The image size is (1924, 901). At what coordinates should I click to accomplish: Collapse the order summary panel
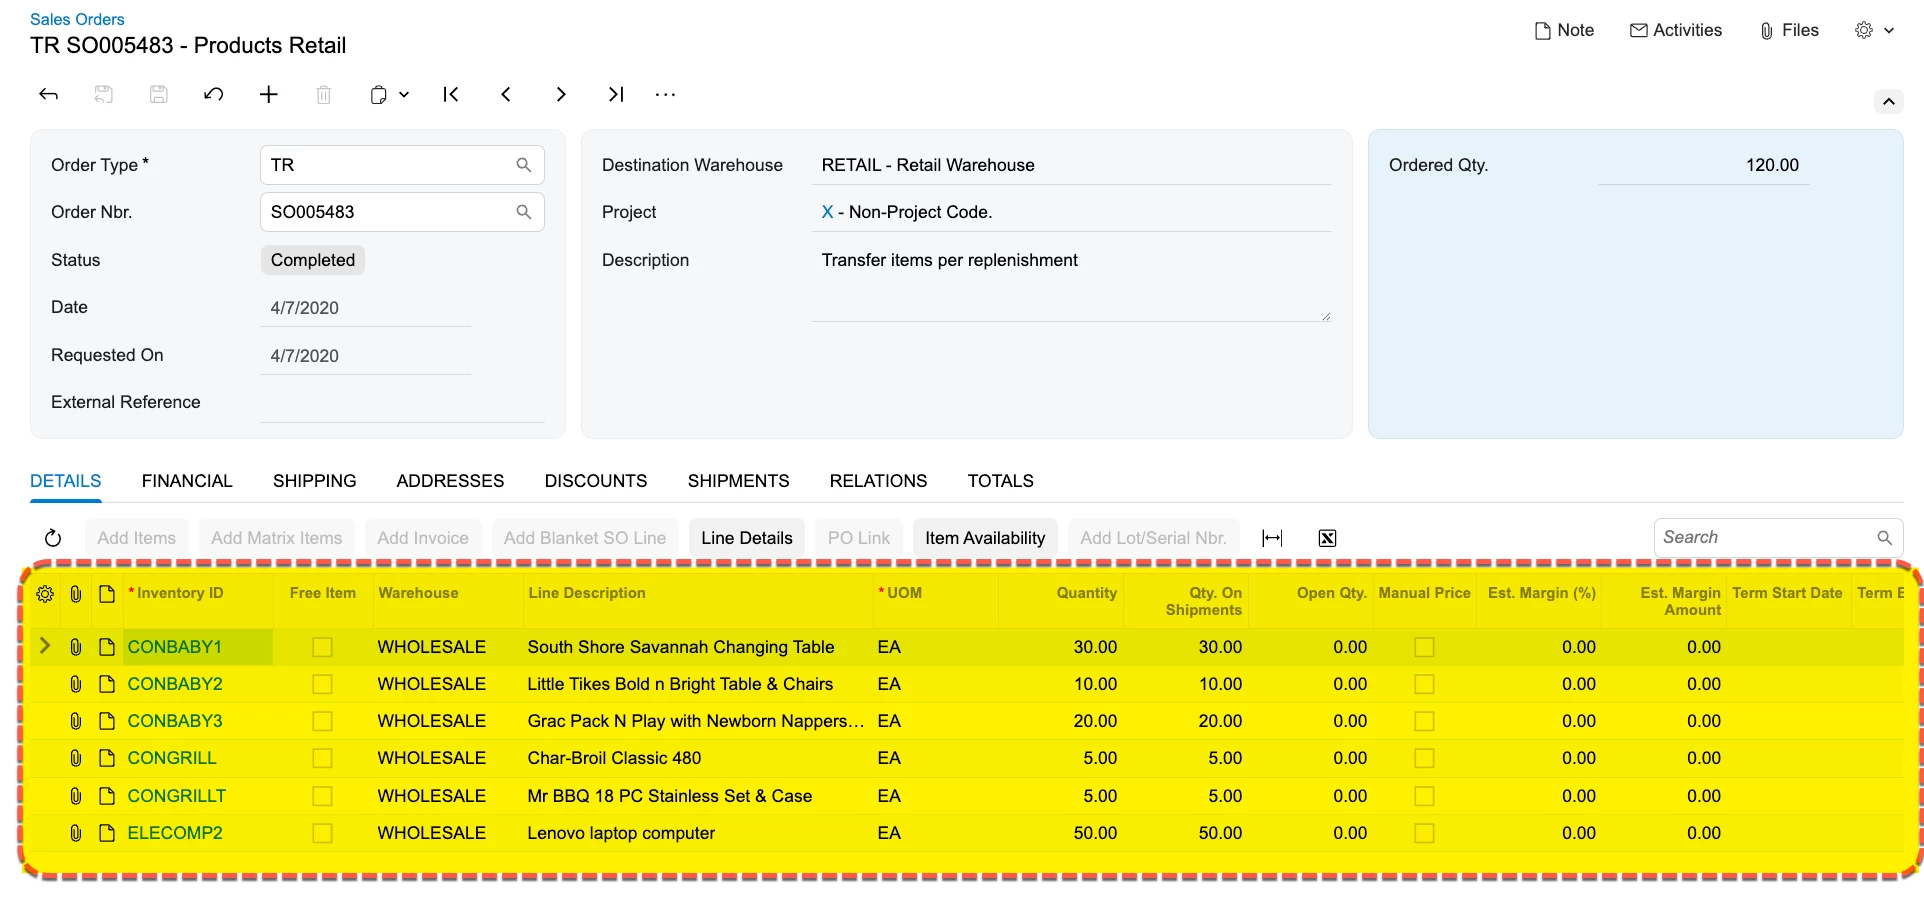pyautogui.click(x=1888, y=101)
